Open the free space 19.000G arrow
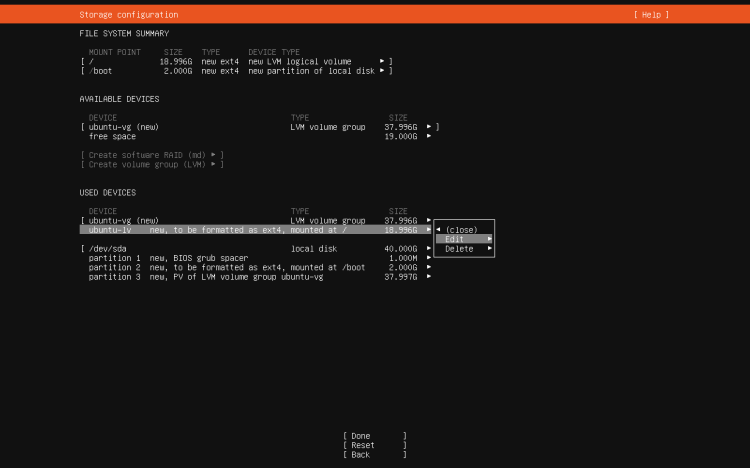The height and width of the screenshot is (468, 750). 429,136
